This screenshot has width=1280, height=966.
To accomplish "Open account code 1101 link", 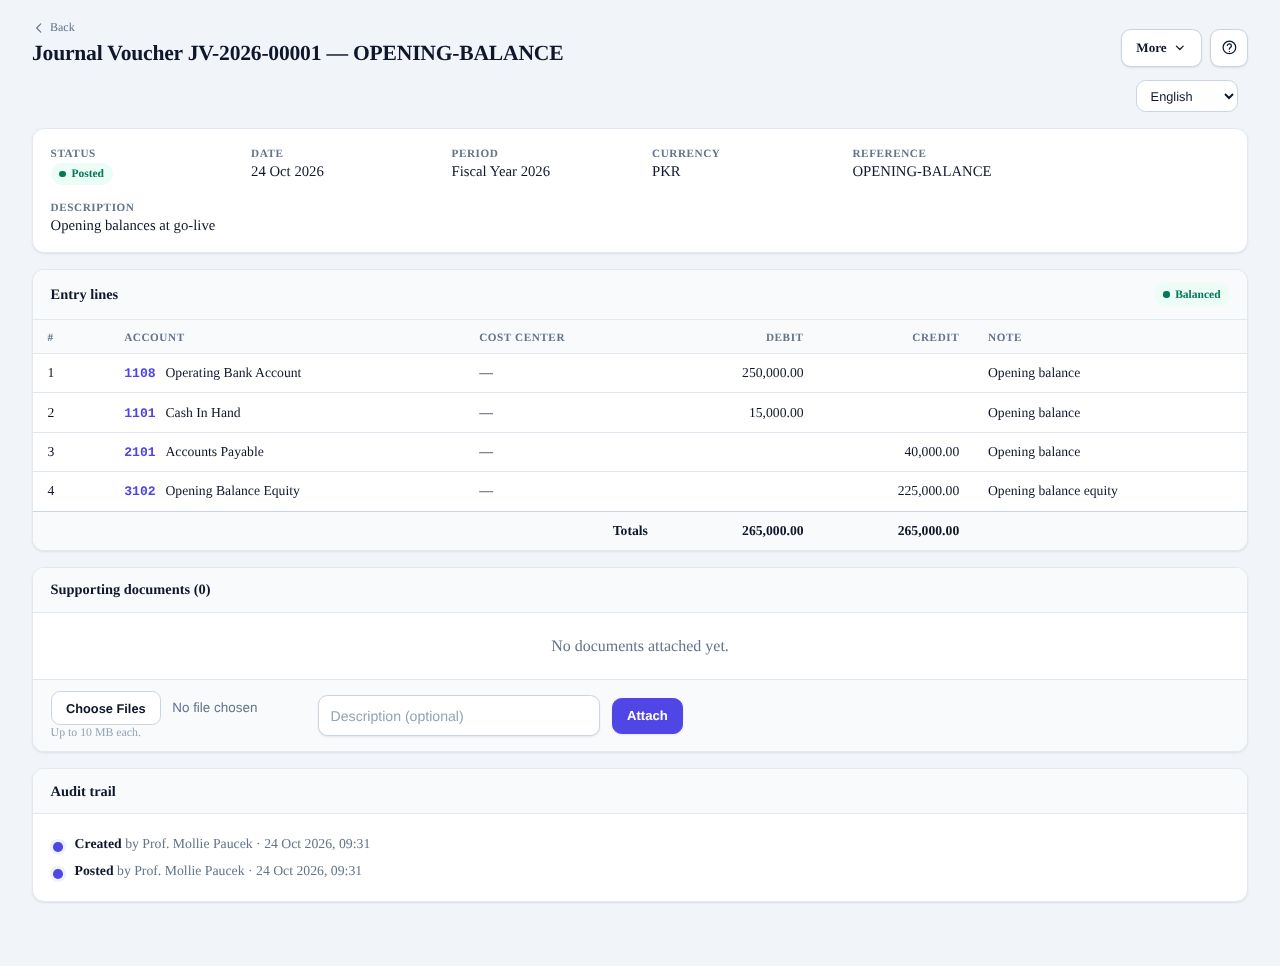I will (x=140, y=413).
